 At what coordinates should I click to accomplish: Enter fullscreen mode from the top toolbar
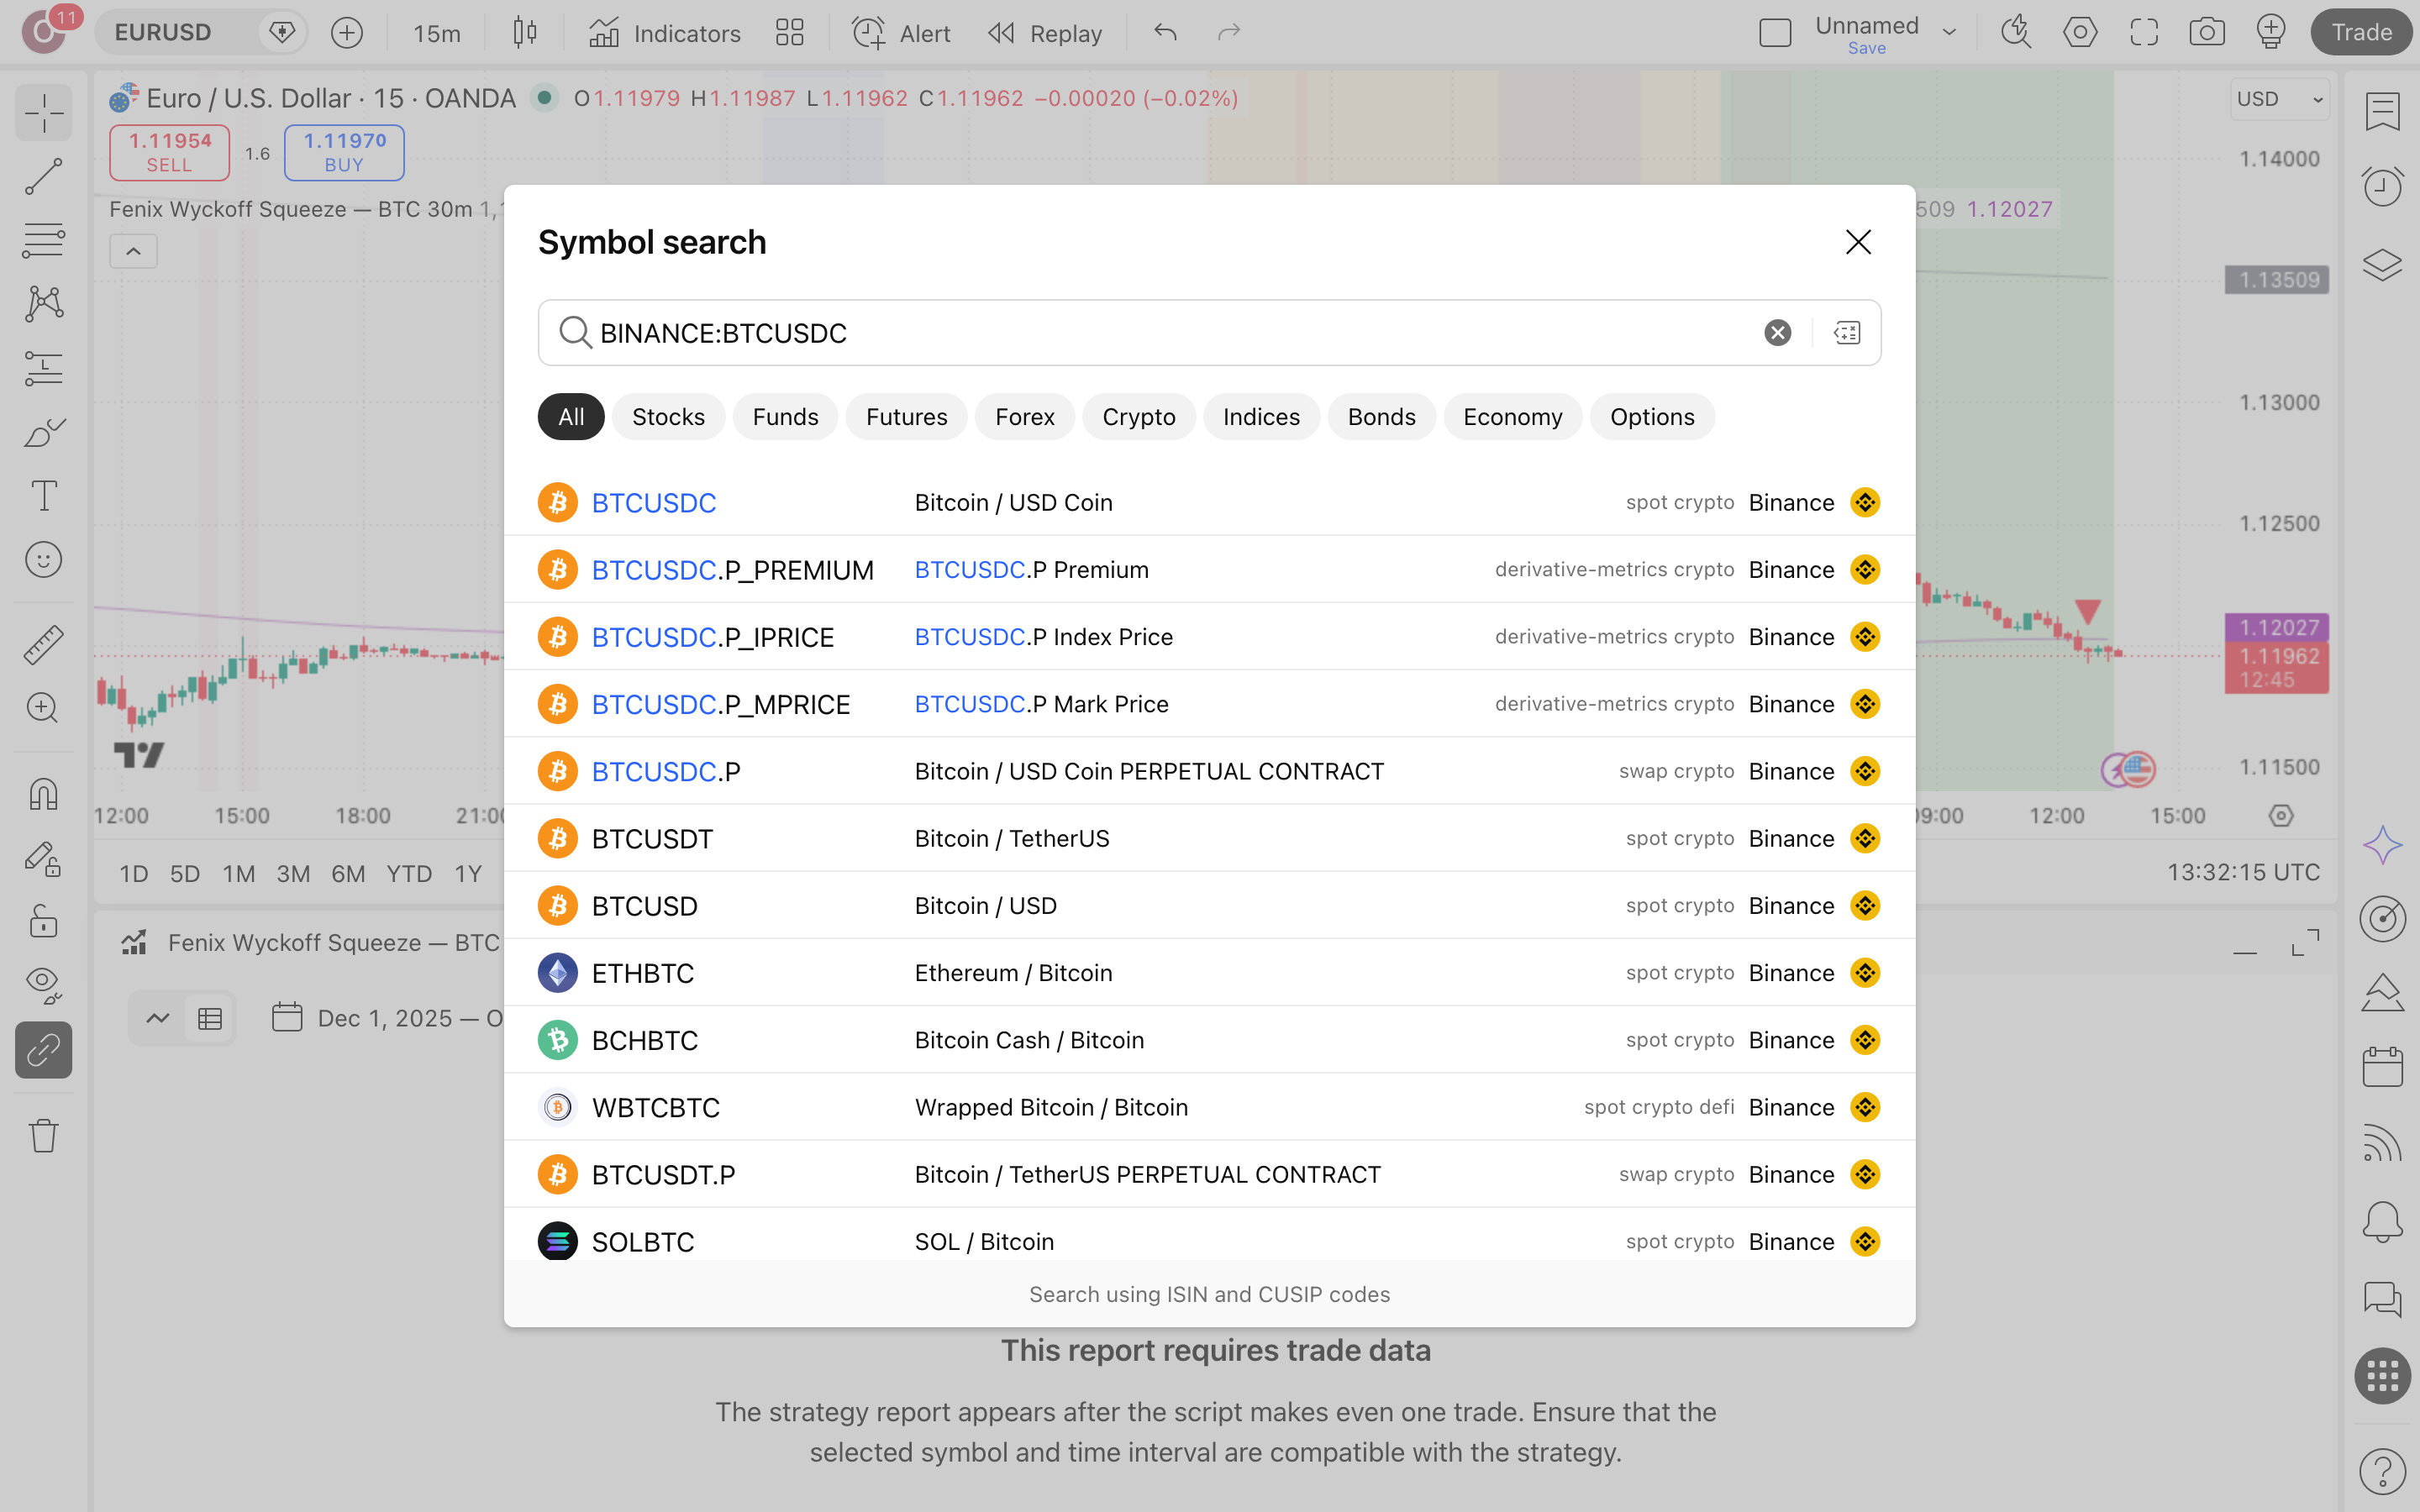(2144, 32)
